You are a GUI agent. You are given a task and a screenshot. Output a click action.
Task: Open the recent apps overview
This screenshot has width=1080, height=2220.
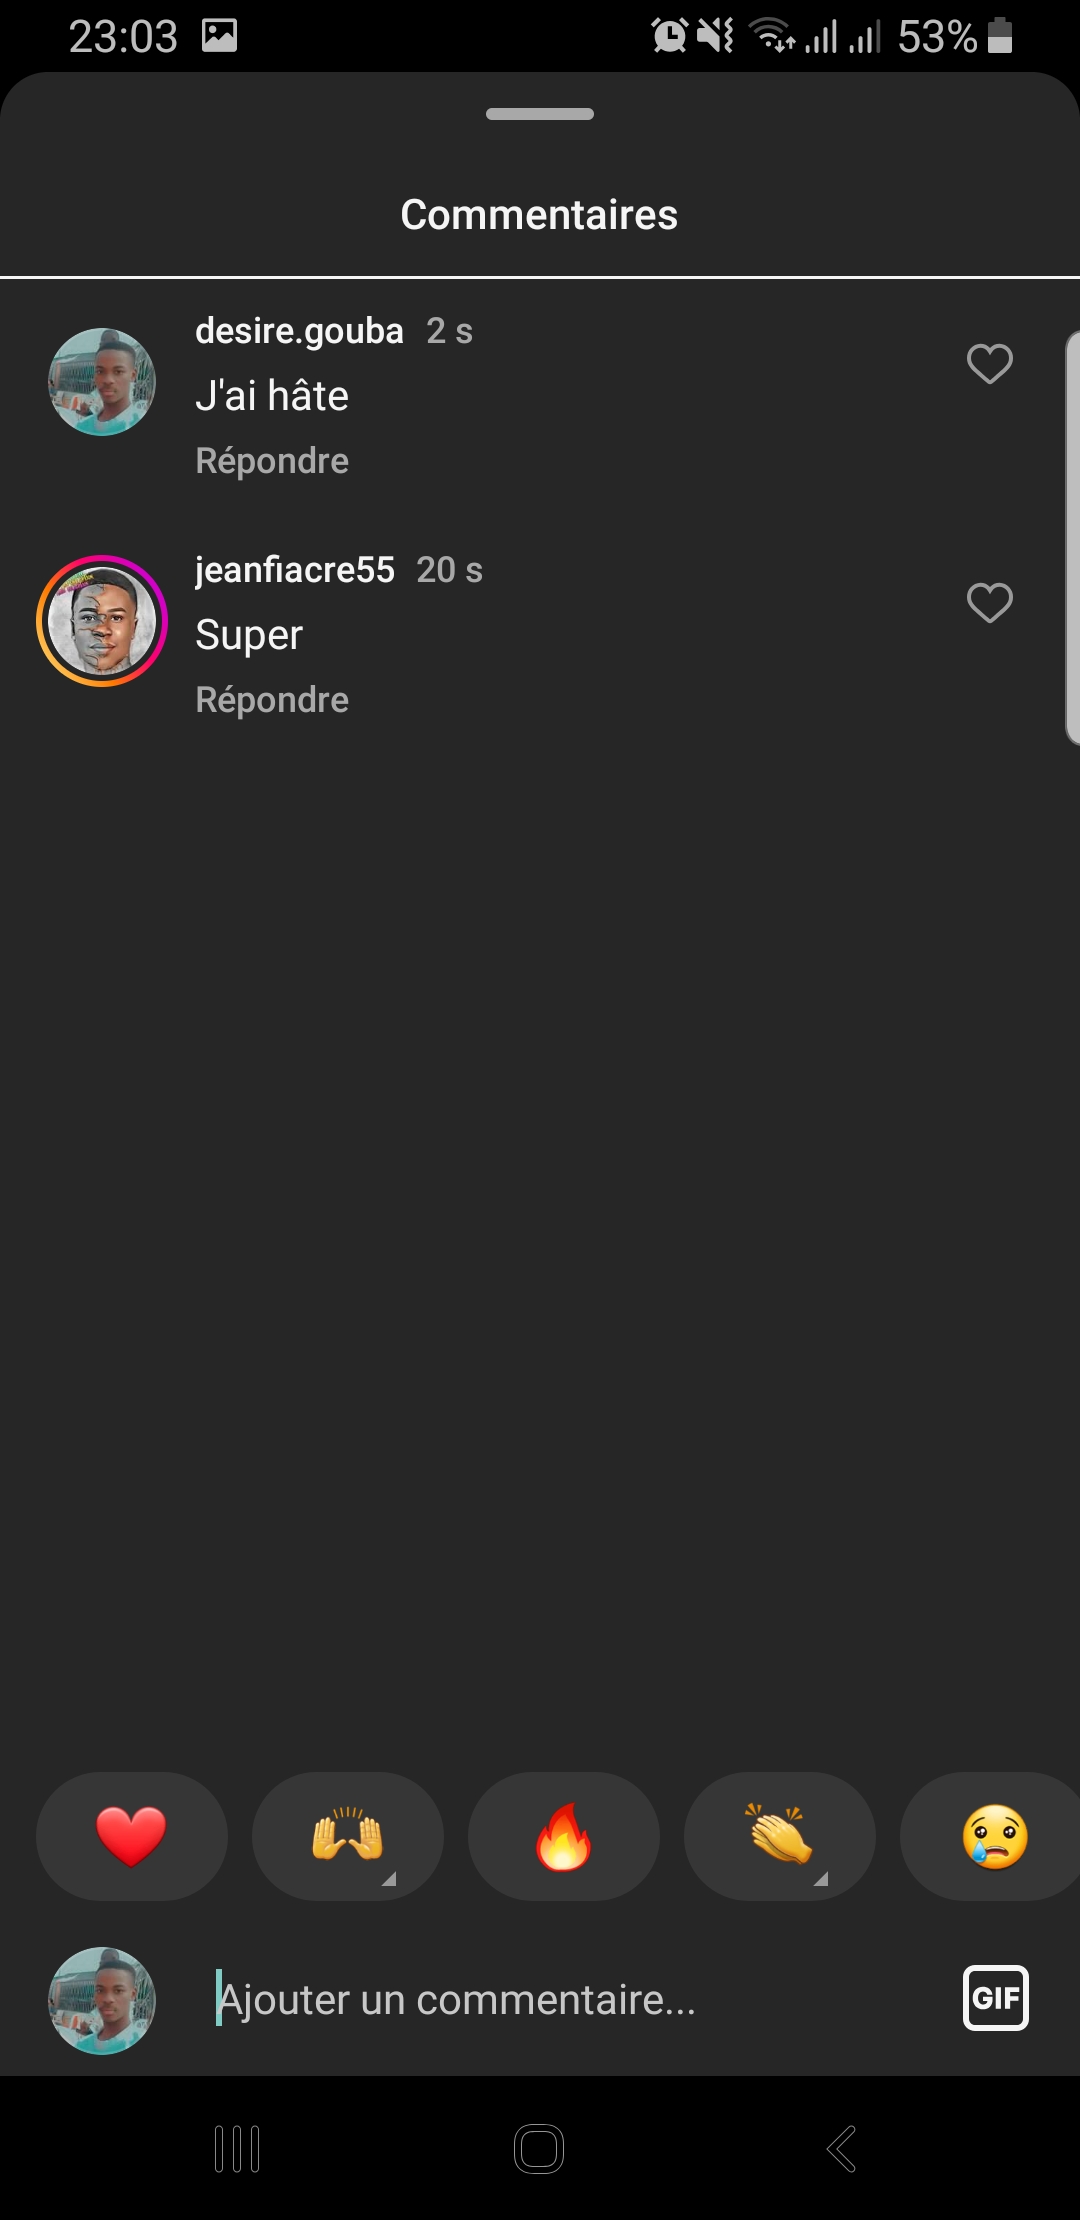[x=237, y=2148]
